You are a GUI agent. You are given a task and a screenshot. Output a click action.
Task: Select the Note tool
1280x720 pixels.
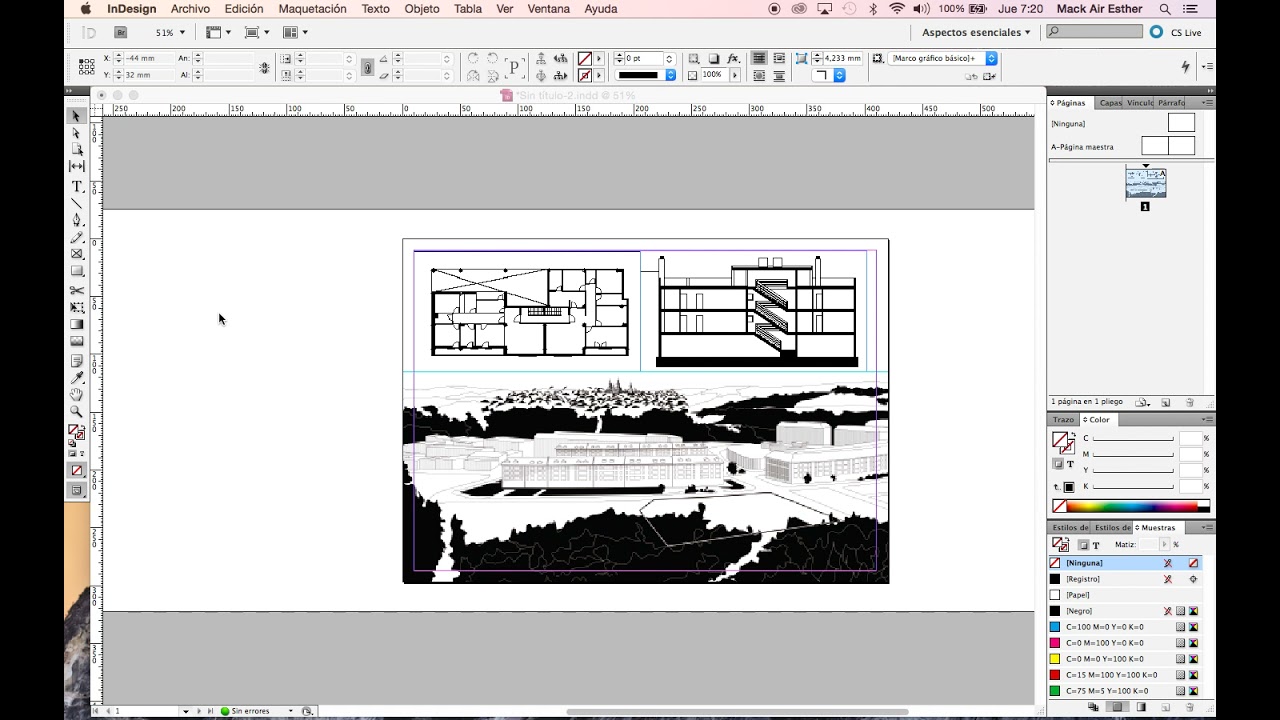76,361
